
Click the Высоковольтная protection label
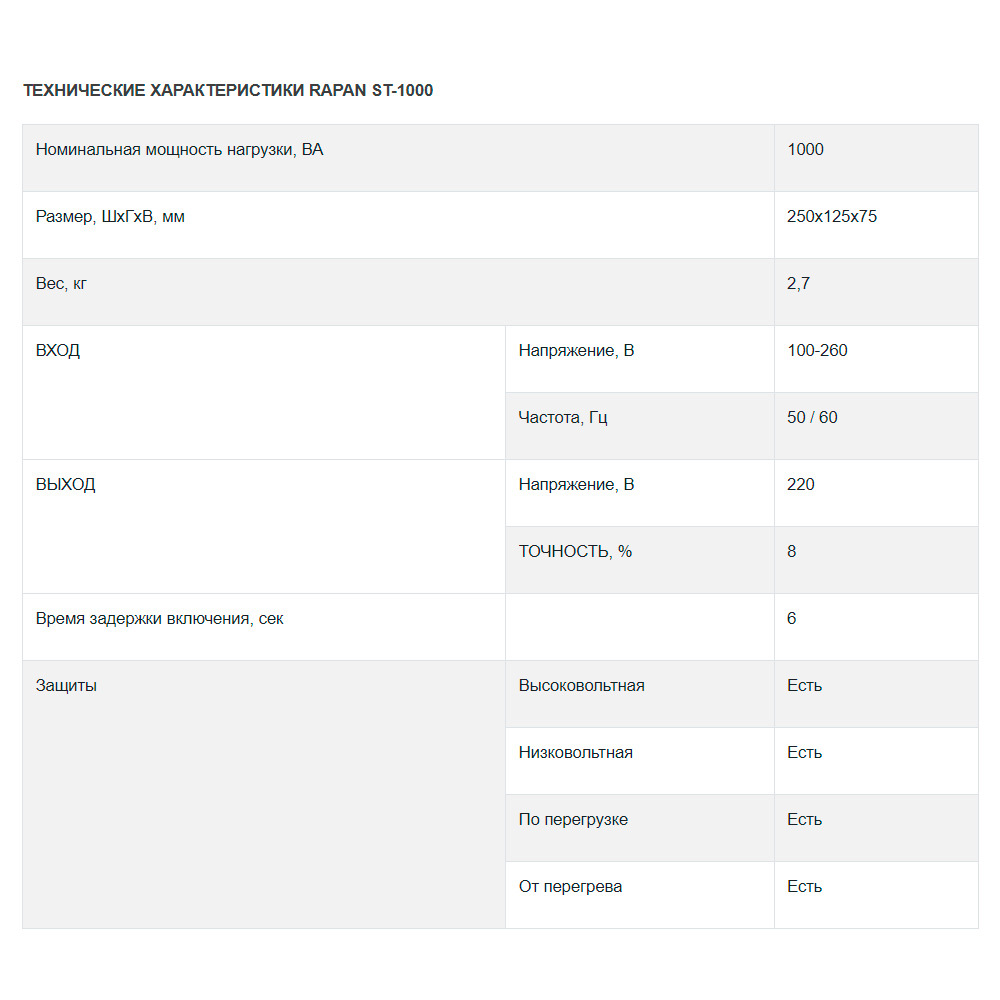tap(581, 686)
